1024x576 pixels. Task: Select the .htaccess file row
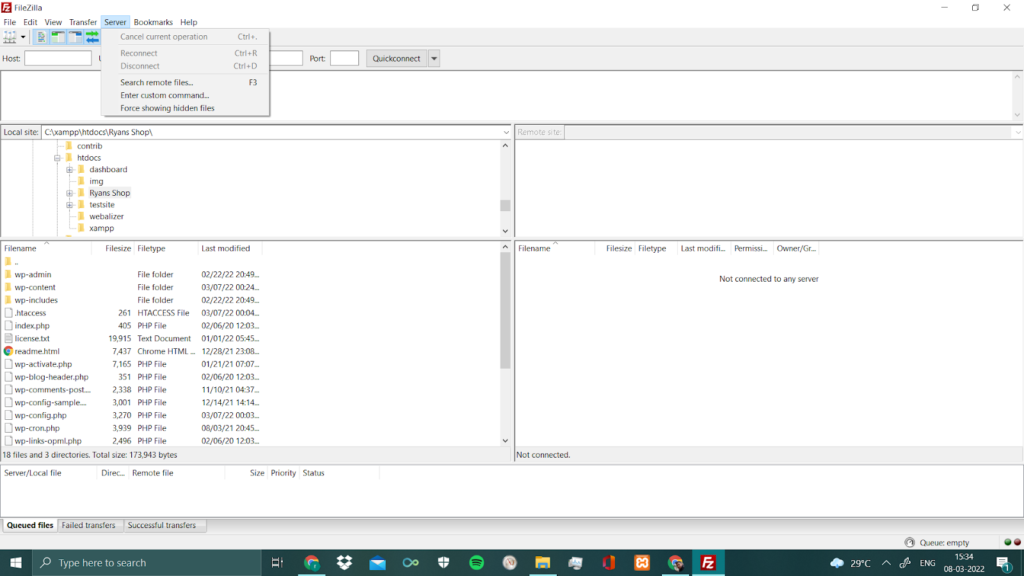132,313
